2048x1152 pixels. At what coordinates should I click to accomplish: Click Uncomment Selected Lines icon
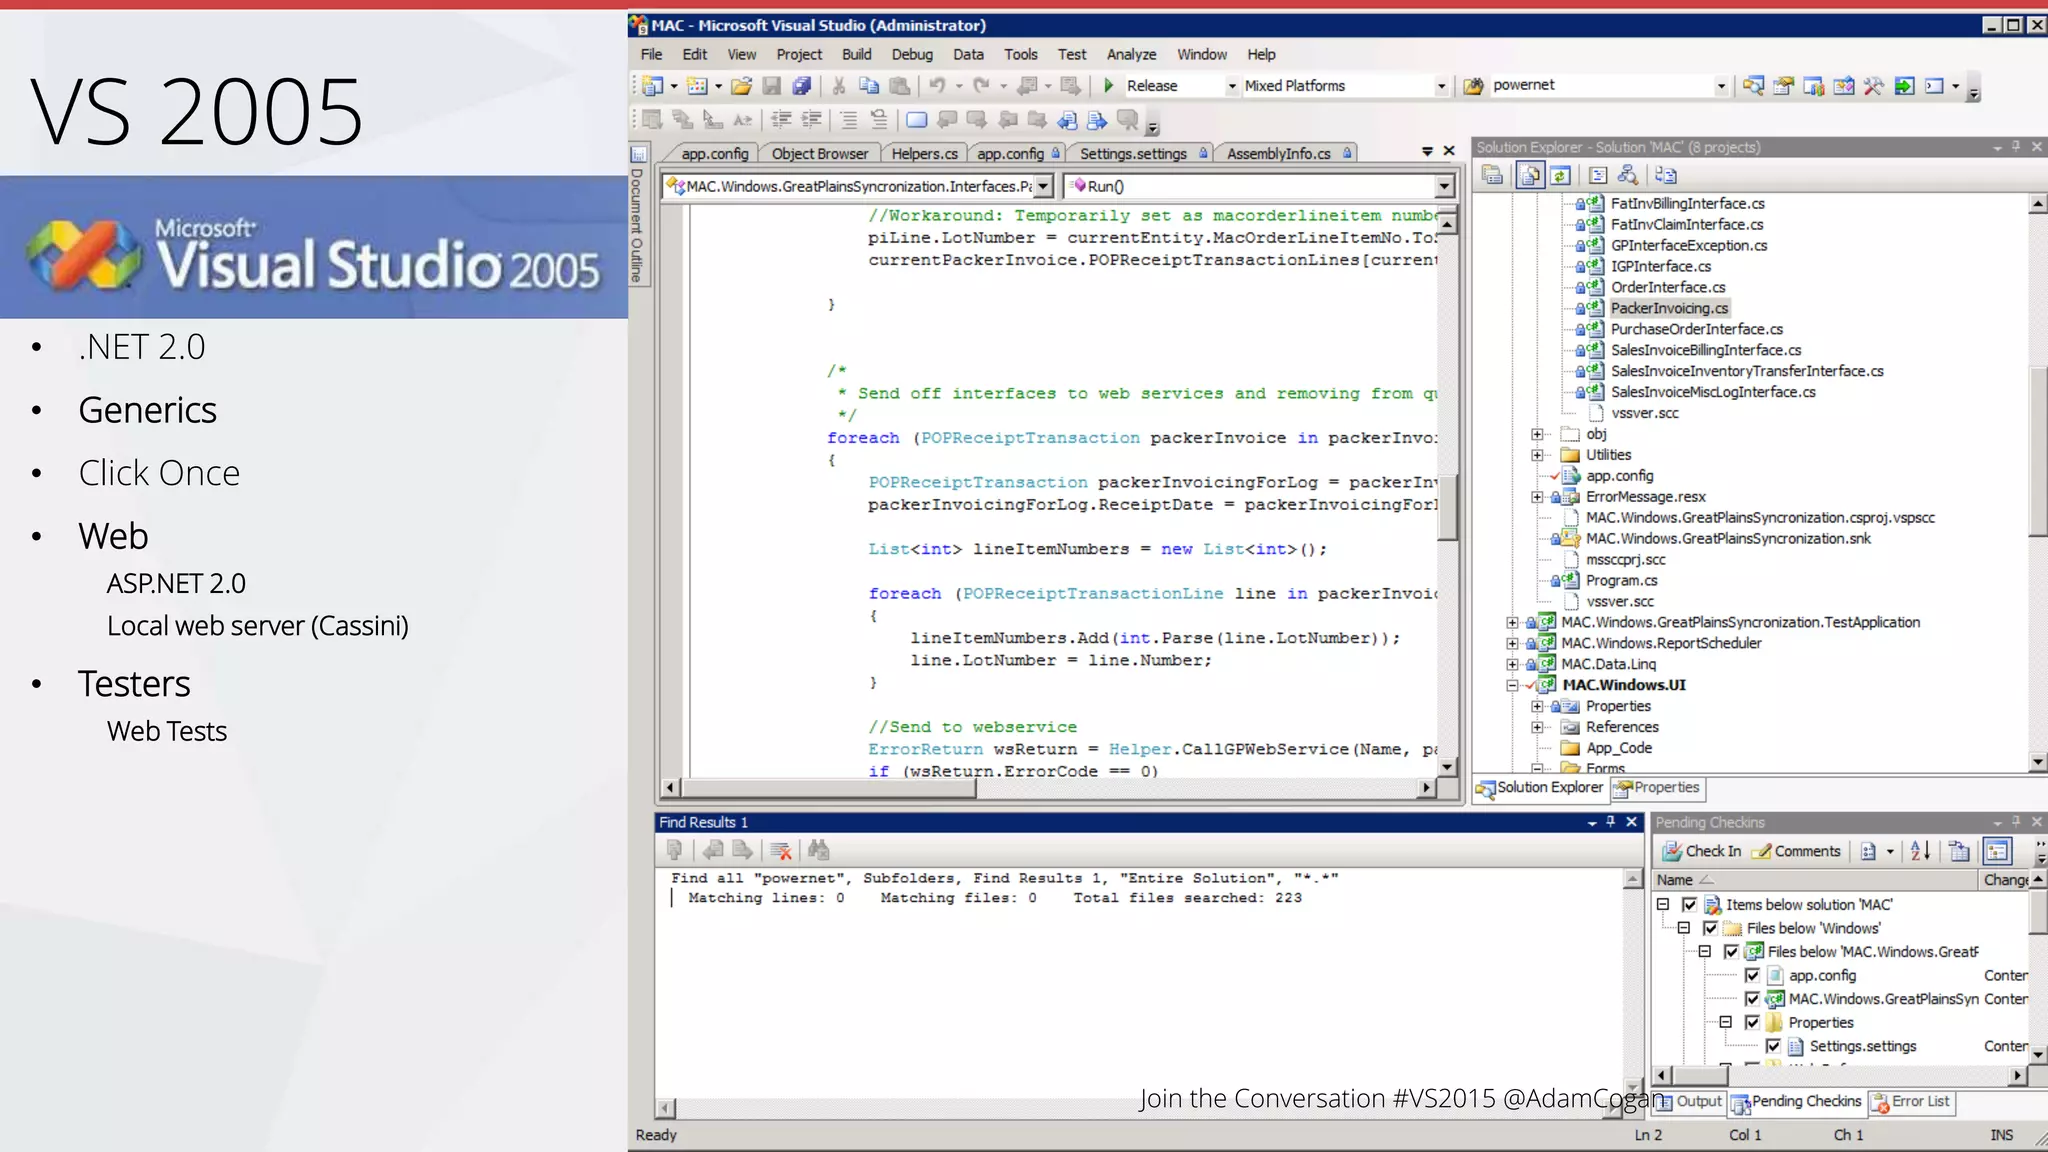pyautogui.click(x=879, y=120)
